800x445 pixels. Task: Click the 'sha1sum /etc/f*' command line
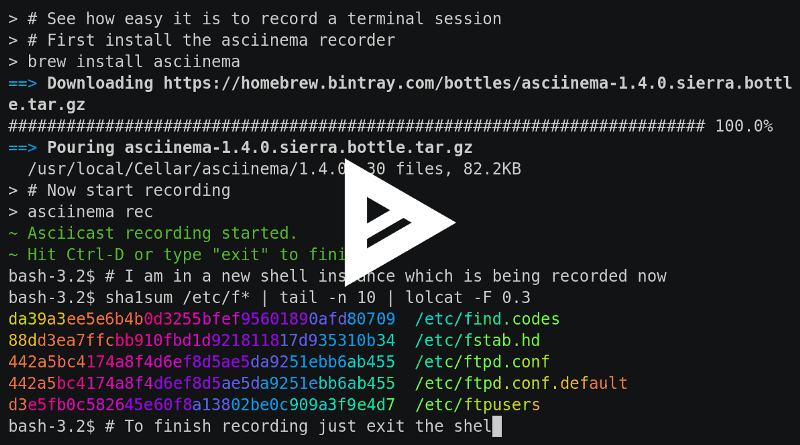[318, 298]
